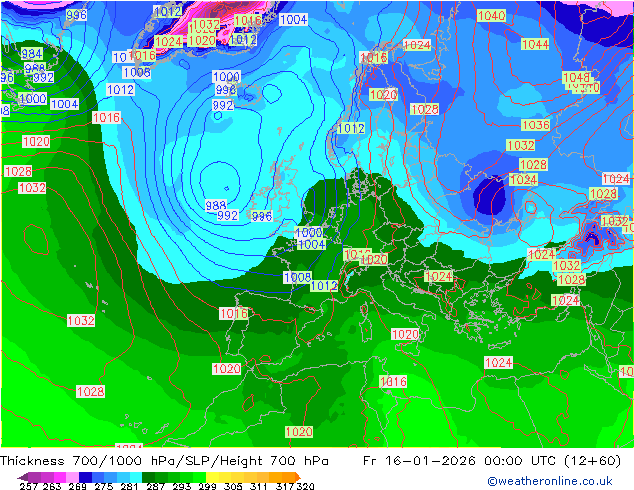This screenshot has height=490, width=634.
Task: Click the legend value '293'
Action: tap(182, 486)
